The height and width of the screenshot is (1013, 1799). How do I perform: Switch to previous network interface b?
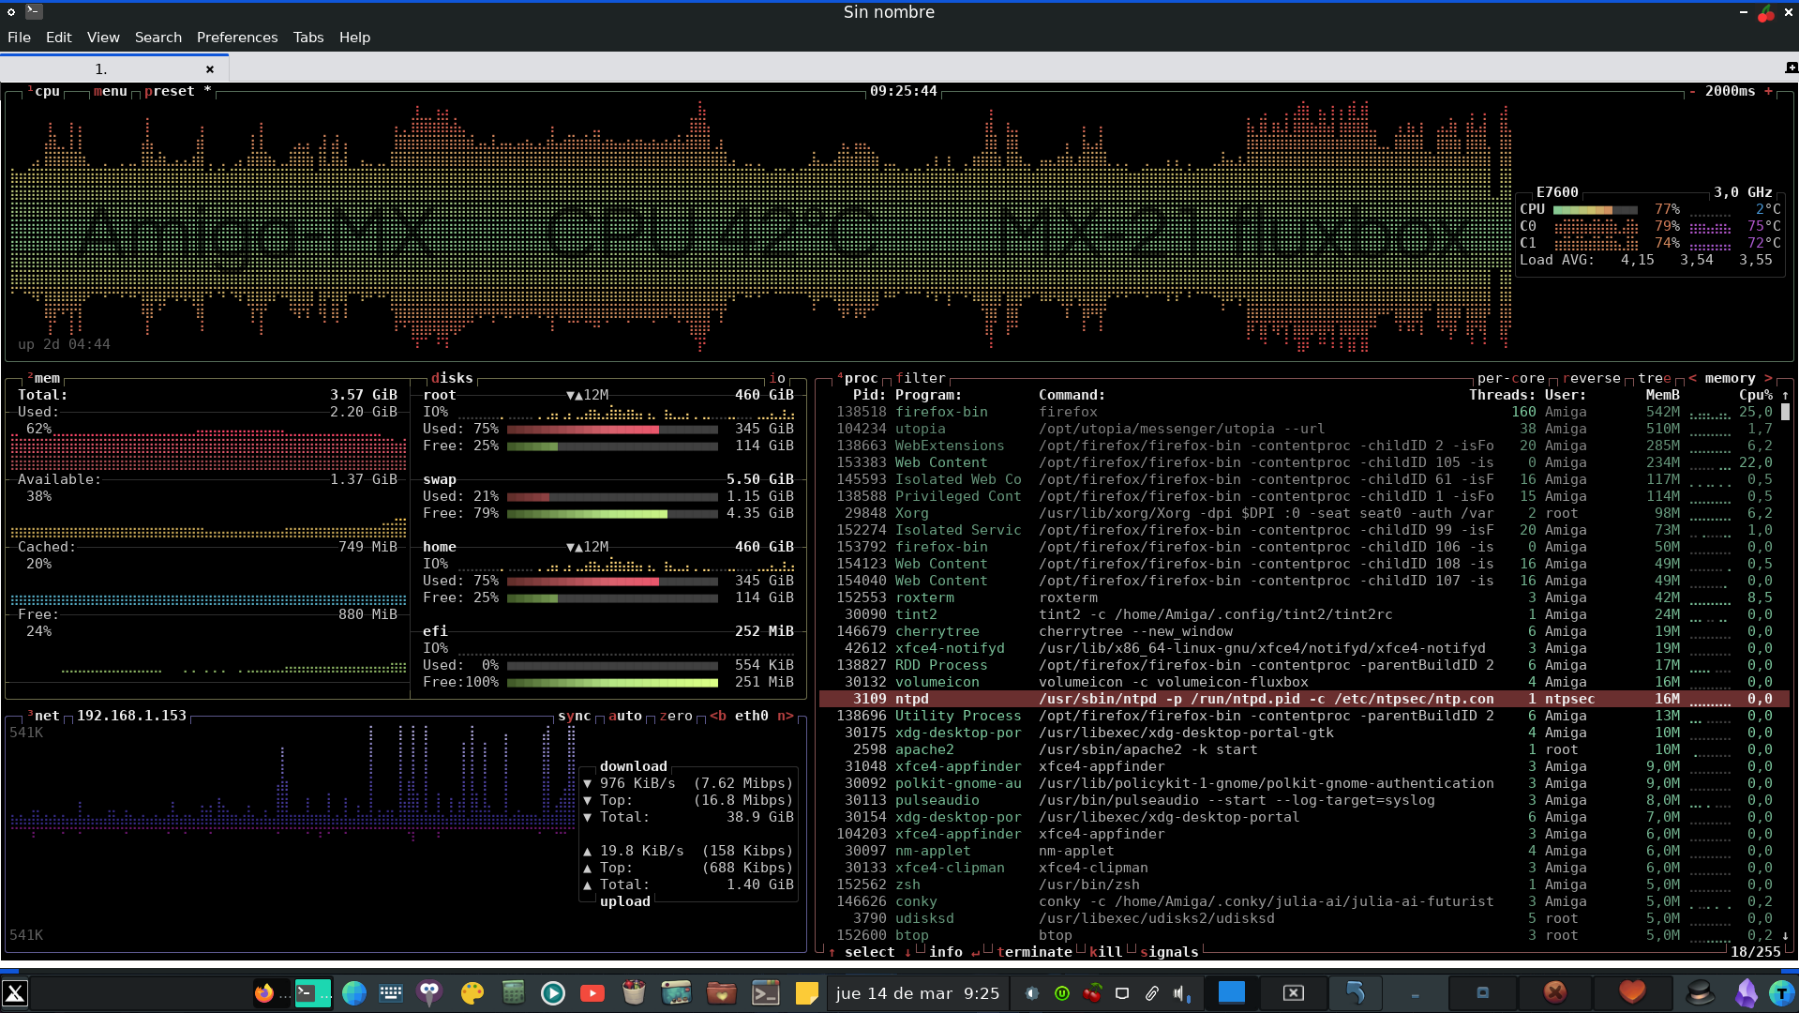pyautogui.click(x=718, y=716)
